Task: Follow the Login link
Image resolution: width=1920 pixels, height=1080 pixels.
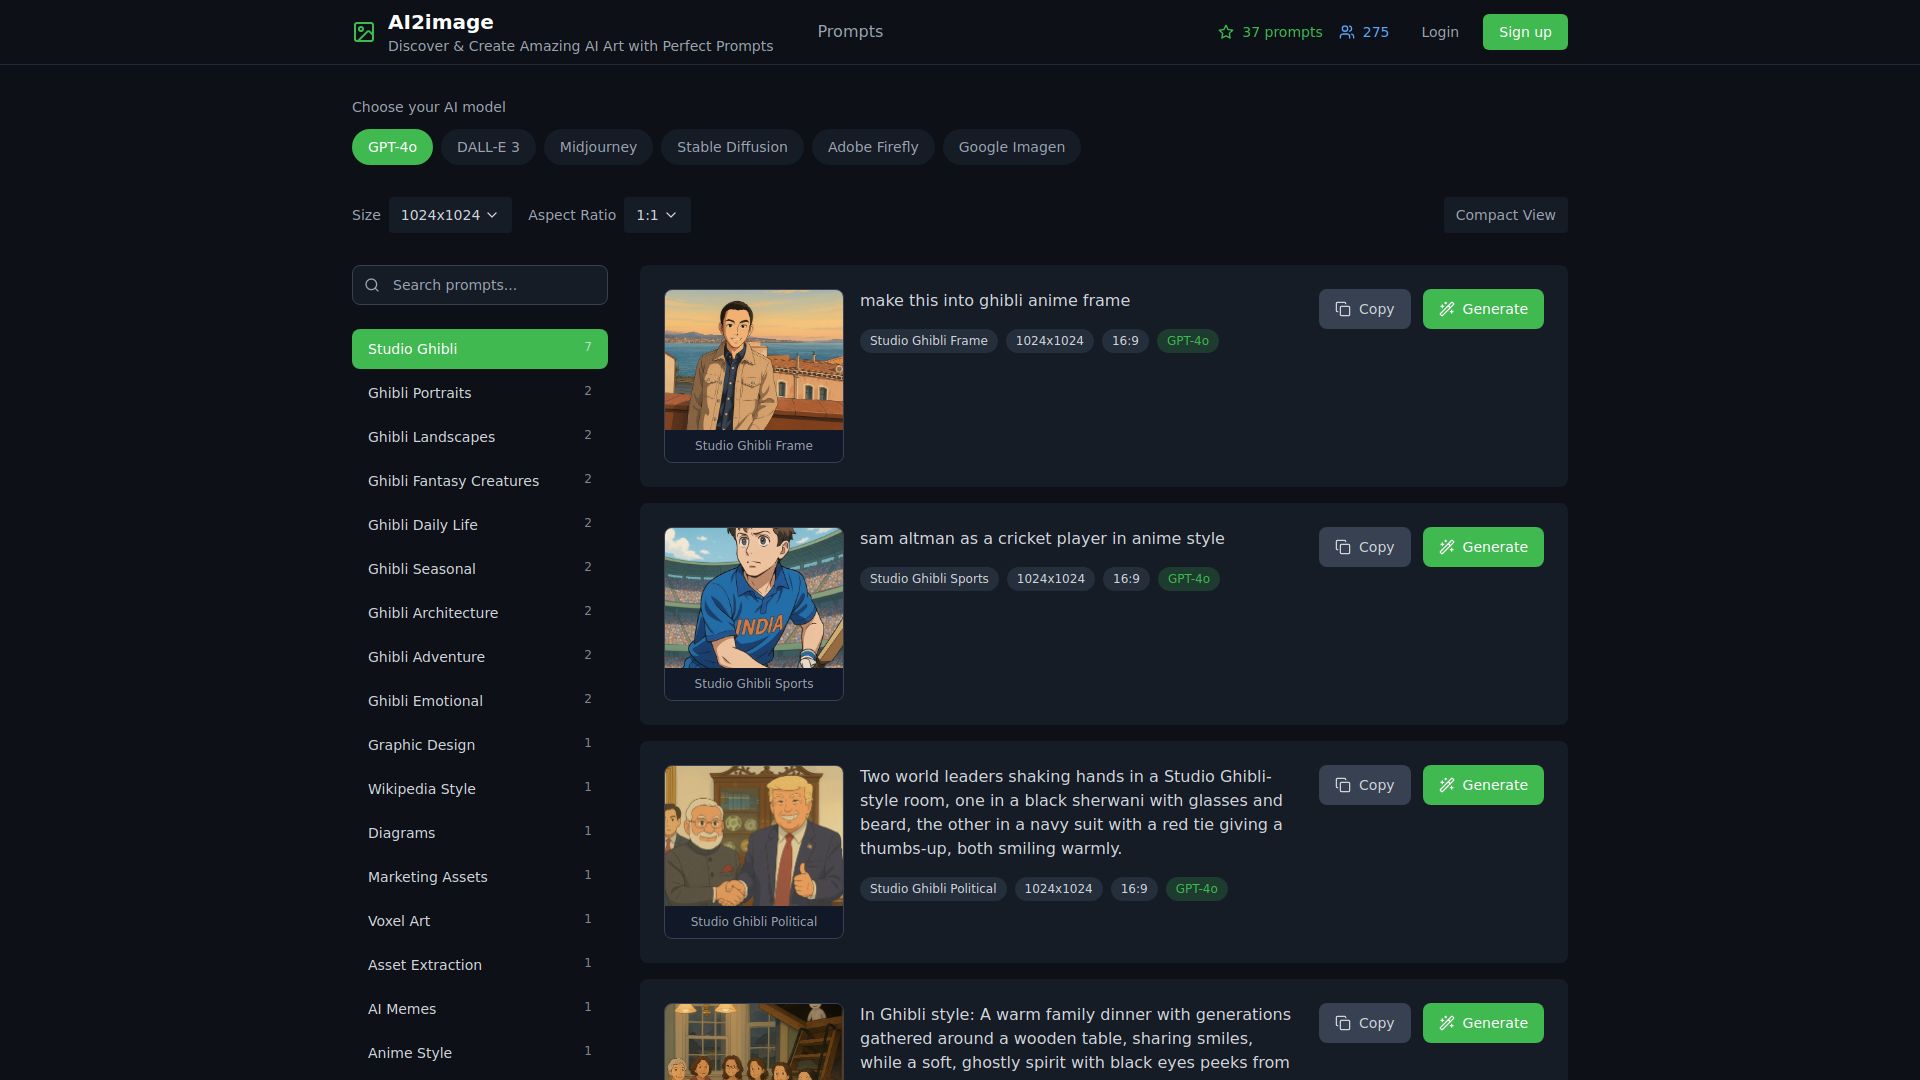Action: pyautogui.click(x=1439, y=32)
